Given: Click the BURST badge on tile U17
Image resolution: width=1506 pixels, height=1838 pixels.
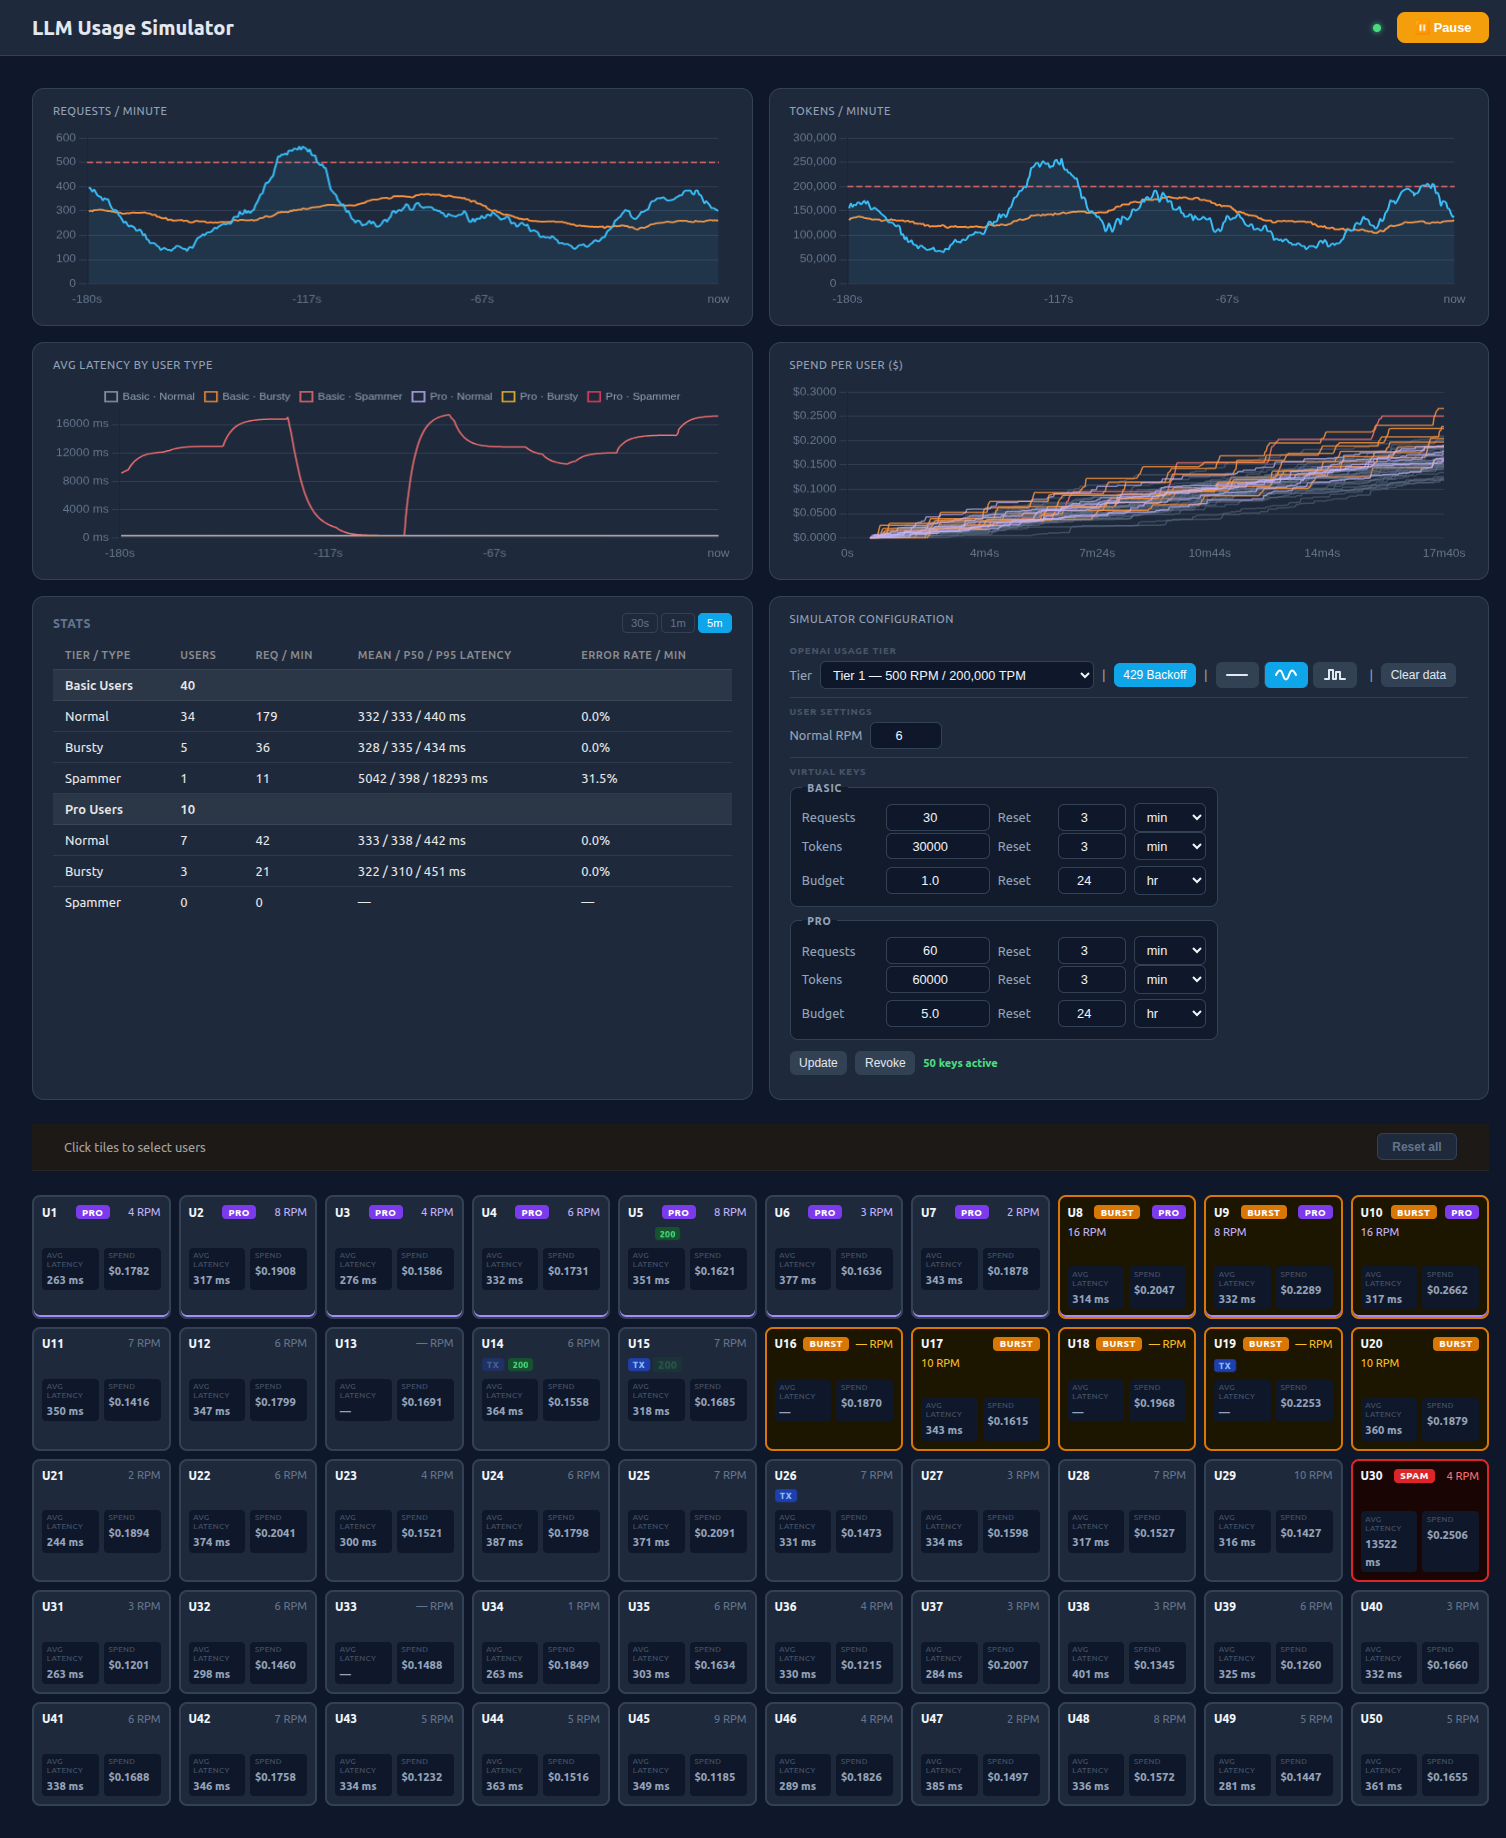Looking at the screenshot, I should (1015, 1344).
